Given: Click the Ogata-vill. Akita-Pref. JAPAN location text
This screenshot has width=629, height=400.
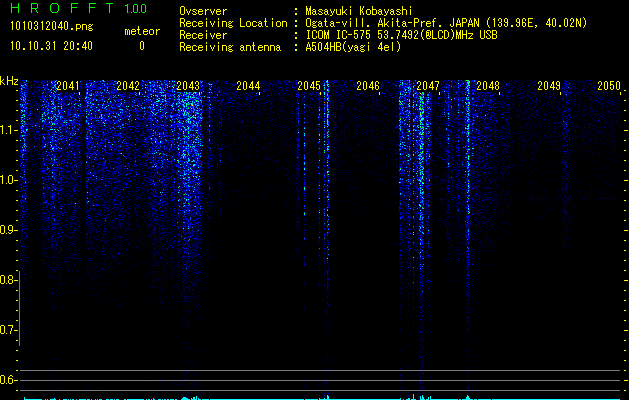Looking at the screenshot, I should [x=446, y=23].
